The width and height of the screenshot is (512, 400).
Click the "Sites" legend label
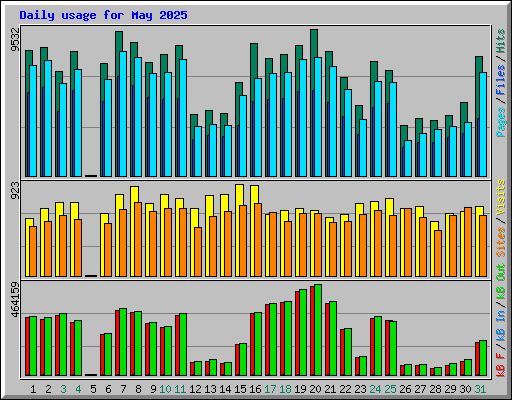click(x=501, y=242)
